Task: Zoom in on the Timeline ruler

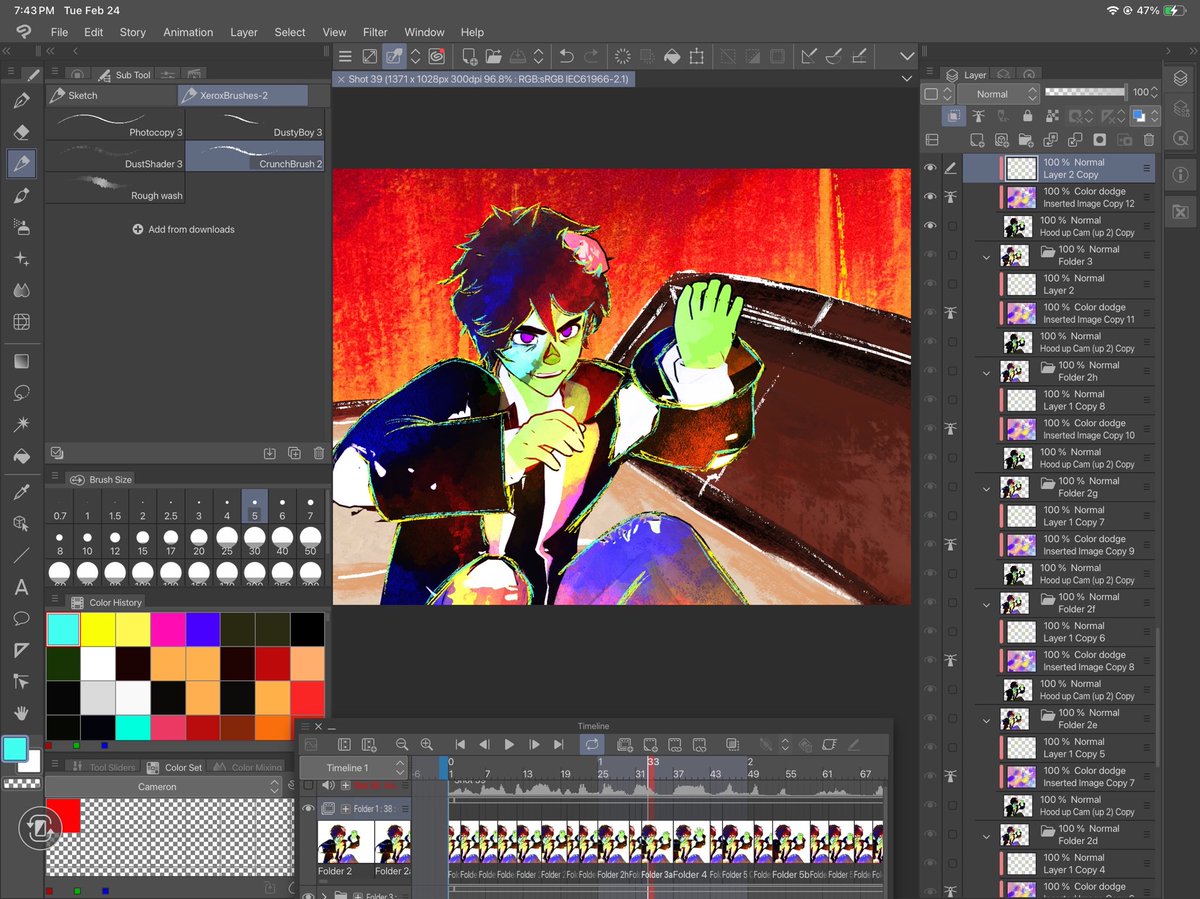Action: click(x=426, y=745)
